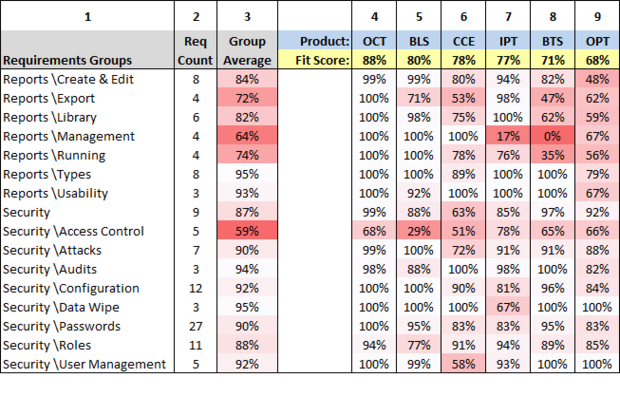The height and width of the screenshot is (397, 620).
Task: Click the 0% cell under BTS
Action: (552, 136)
